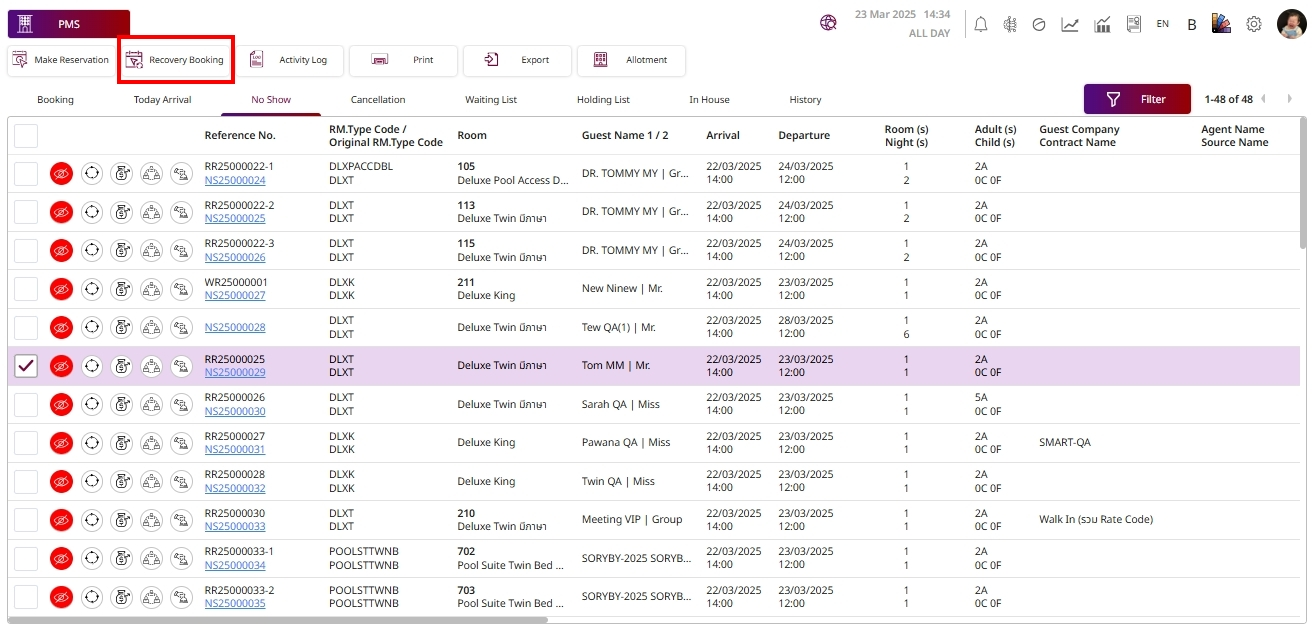Uncheck the checked RR25000025 row checkbox
The image size is (1314, 633).
[26, 366]
